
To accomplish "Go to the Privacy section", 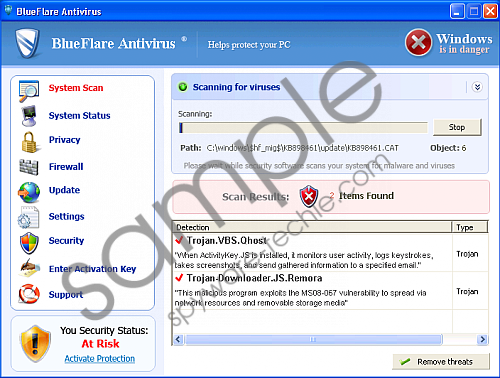I will [64, 140].
